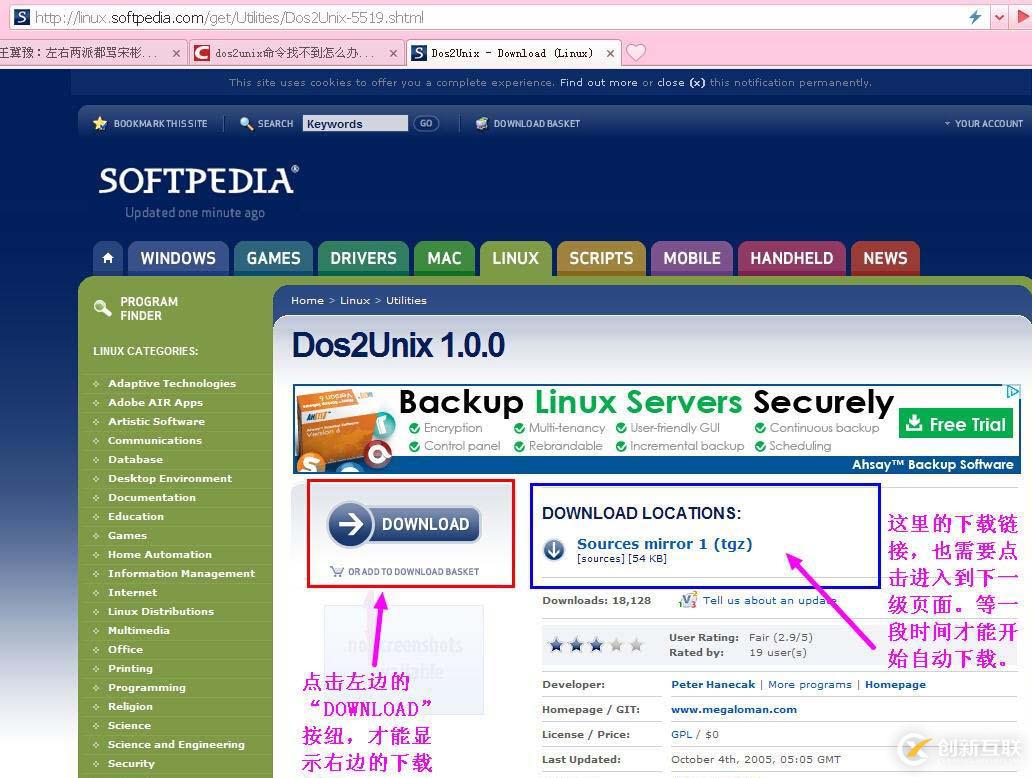Open the Database category
The height and width of the screenshot is (778, 1032).
point(135,459)
